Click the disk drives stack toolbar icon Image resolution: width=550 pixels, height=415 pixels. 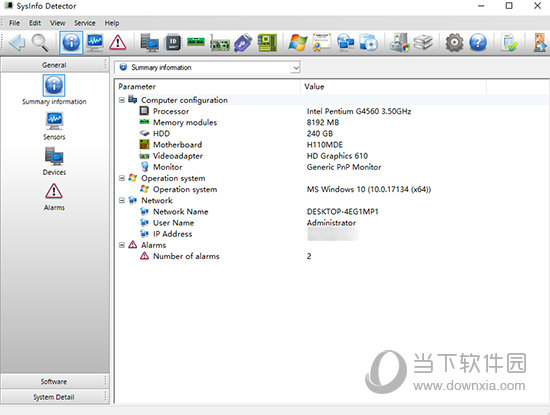pyautogui.click(x=423, y=43)
